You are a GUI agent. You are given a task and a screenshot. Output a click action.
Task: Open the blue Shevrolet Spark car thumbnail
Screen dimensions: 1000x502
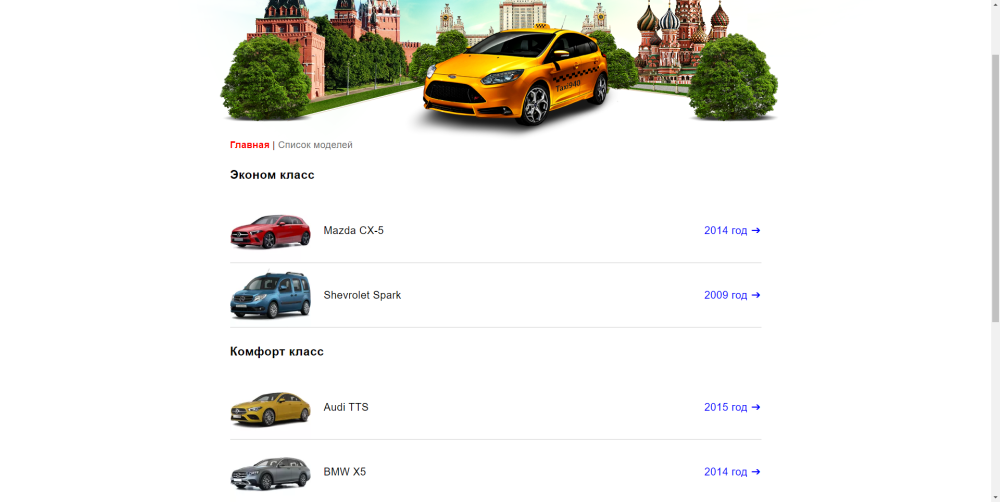(270, 295)
